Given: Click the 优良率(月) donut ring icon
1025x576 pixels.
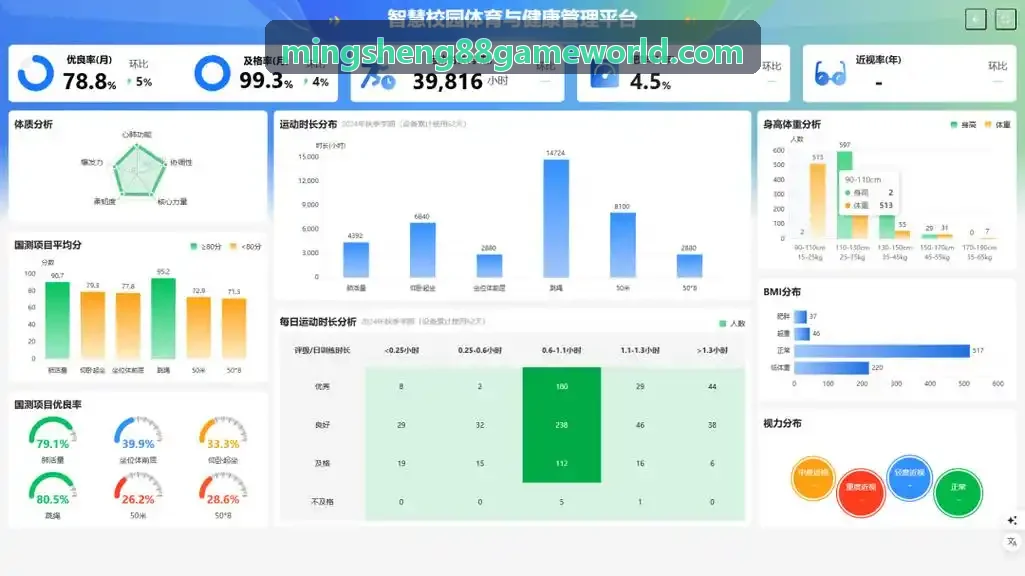Looking at the screenshot, I should pos(36,73).
